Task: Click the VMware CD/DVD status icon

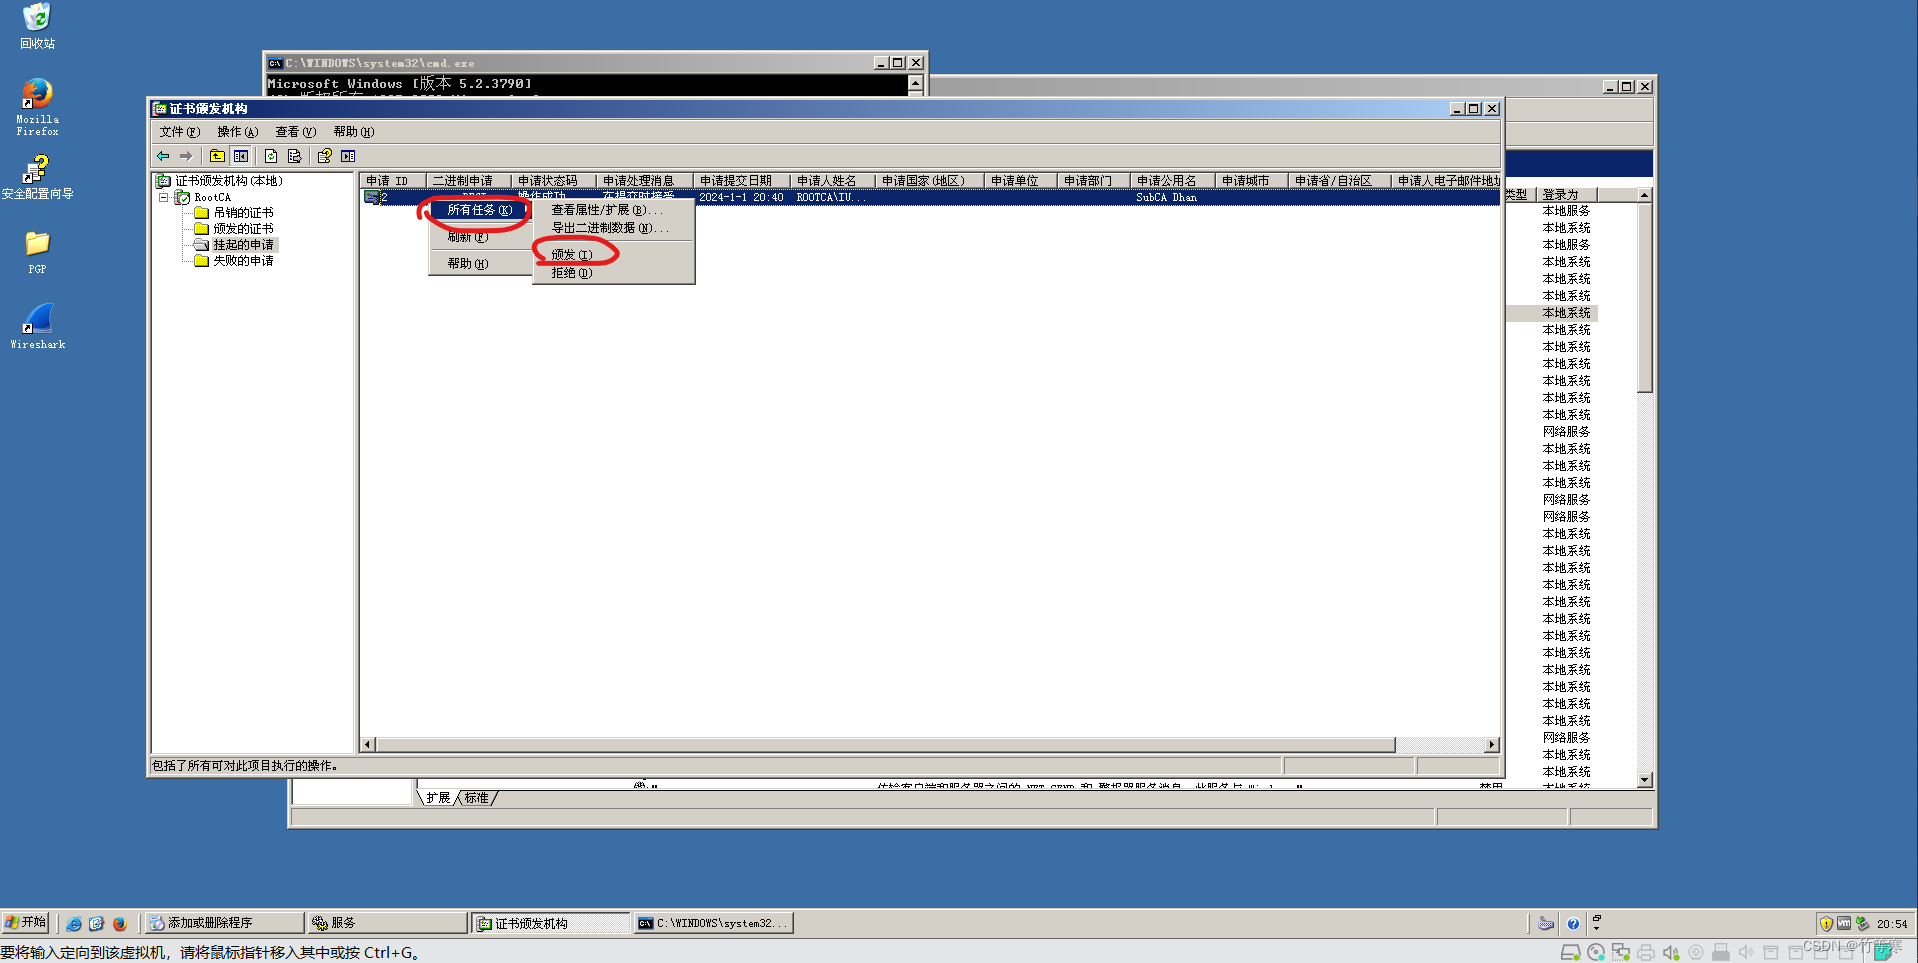Action: (x=1596, y=953)
